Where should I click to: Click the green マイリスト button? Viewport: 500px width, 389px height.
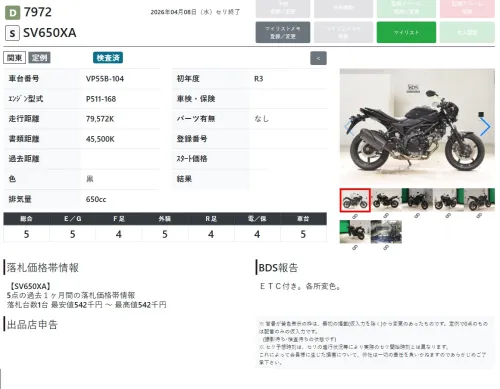[406, 32]
